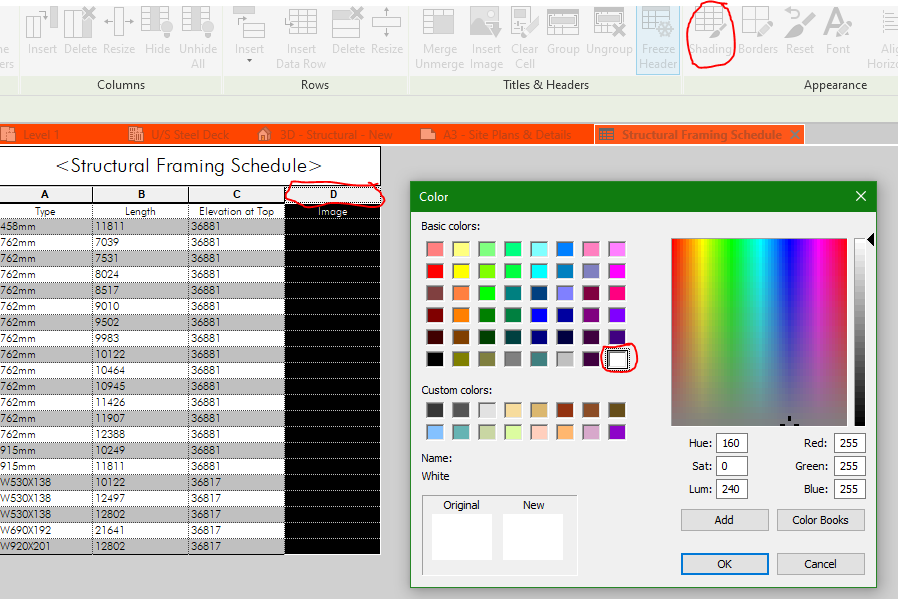Image resolution: width=898 pixels, height=599 pixels.
Task: Click the Delete row icon
Action: click(x=348, y=23)
